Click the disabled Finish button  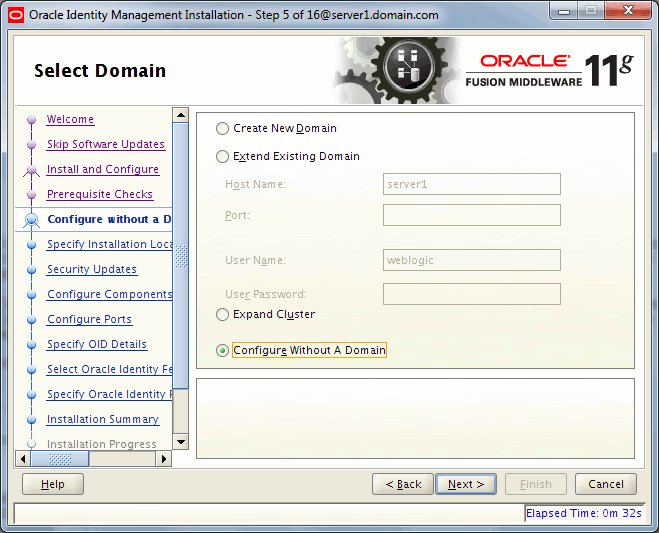pyautogui.click(x=536, y=484)
